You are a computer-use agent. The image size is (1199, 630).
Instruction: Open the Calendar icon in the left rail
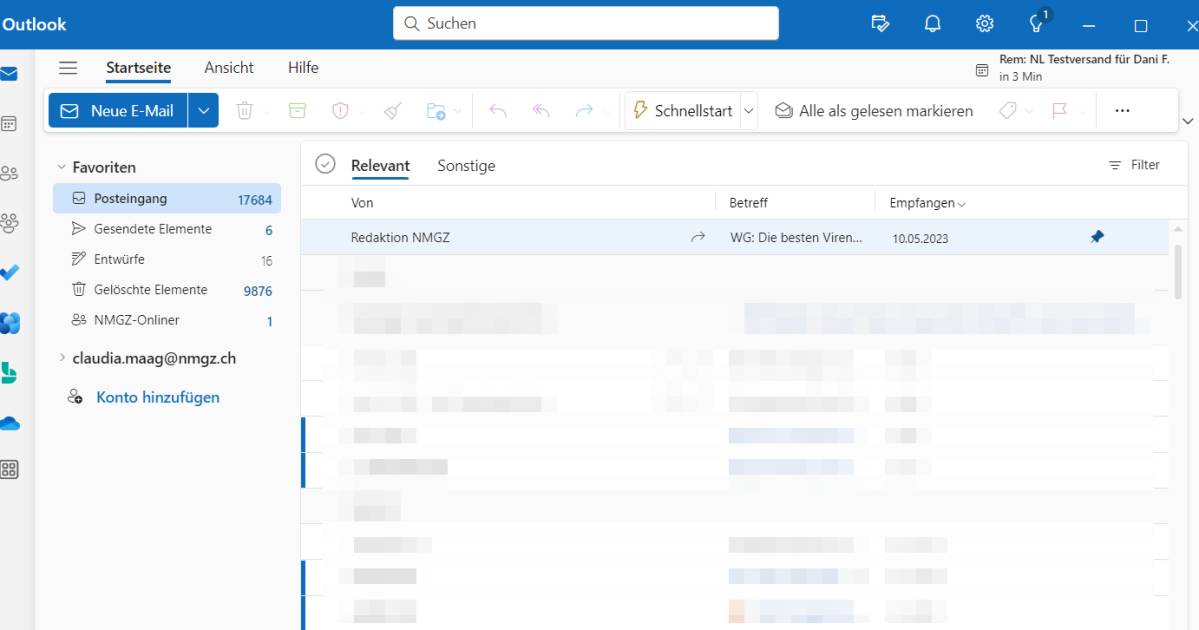pos(15,122)
